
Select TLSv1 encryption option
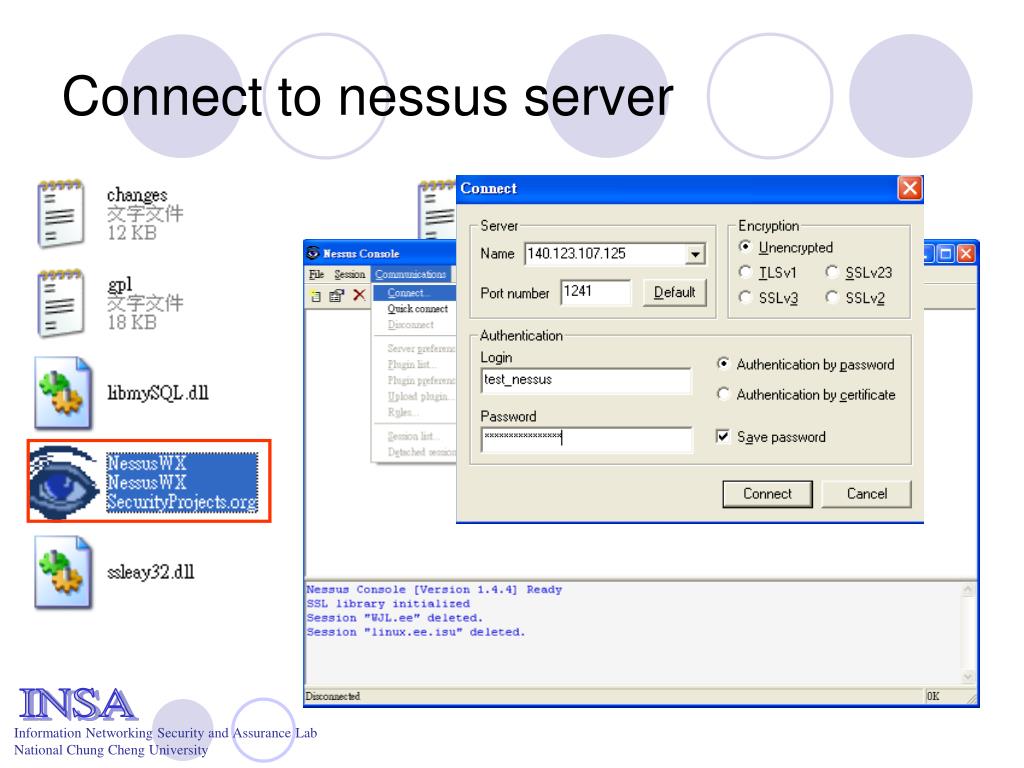[768, 272]
